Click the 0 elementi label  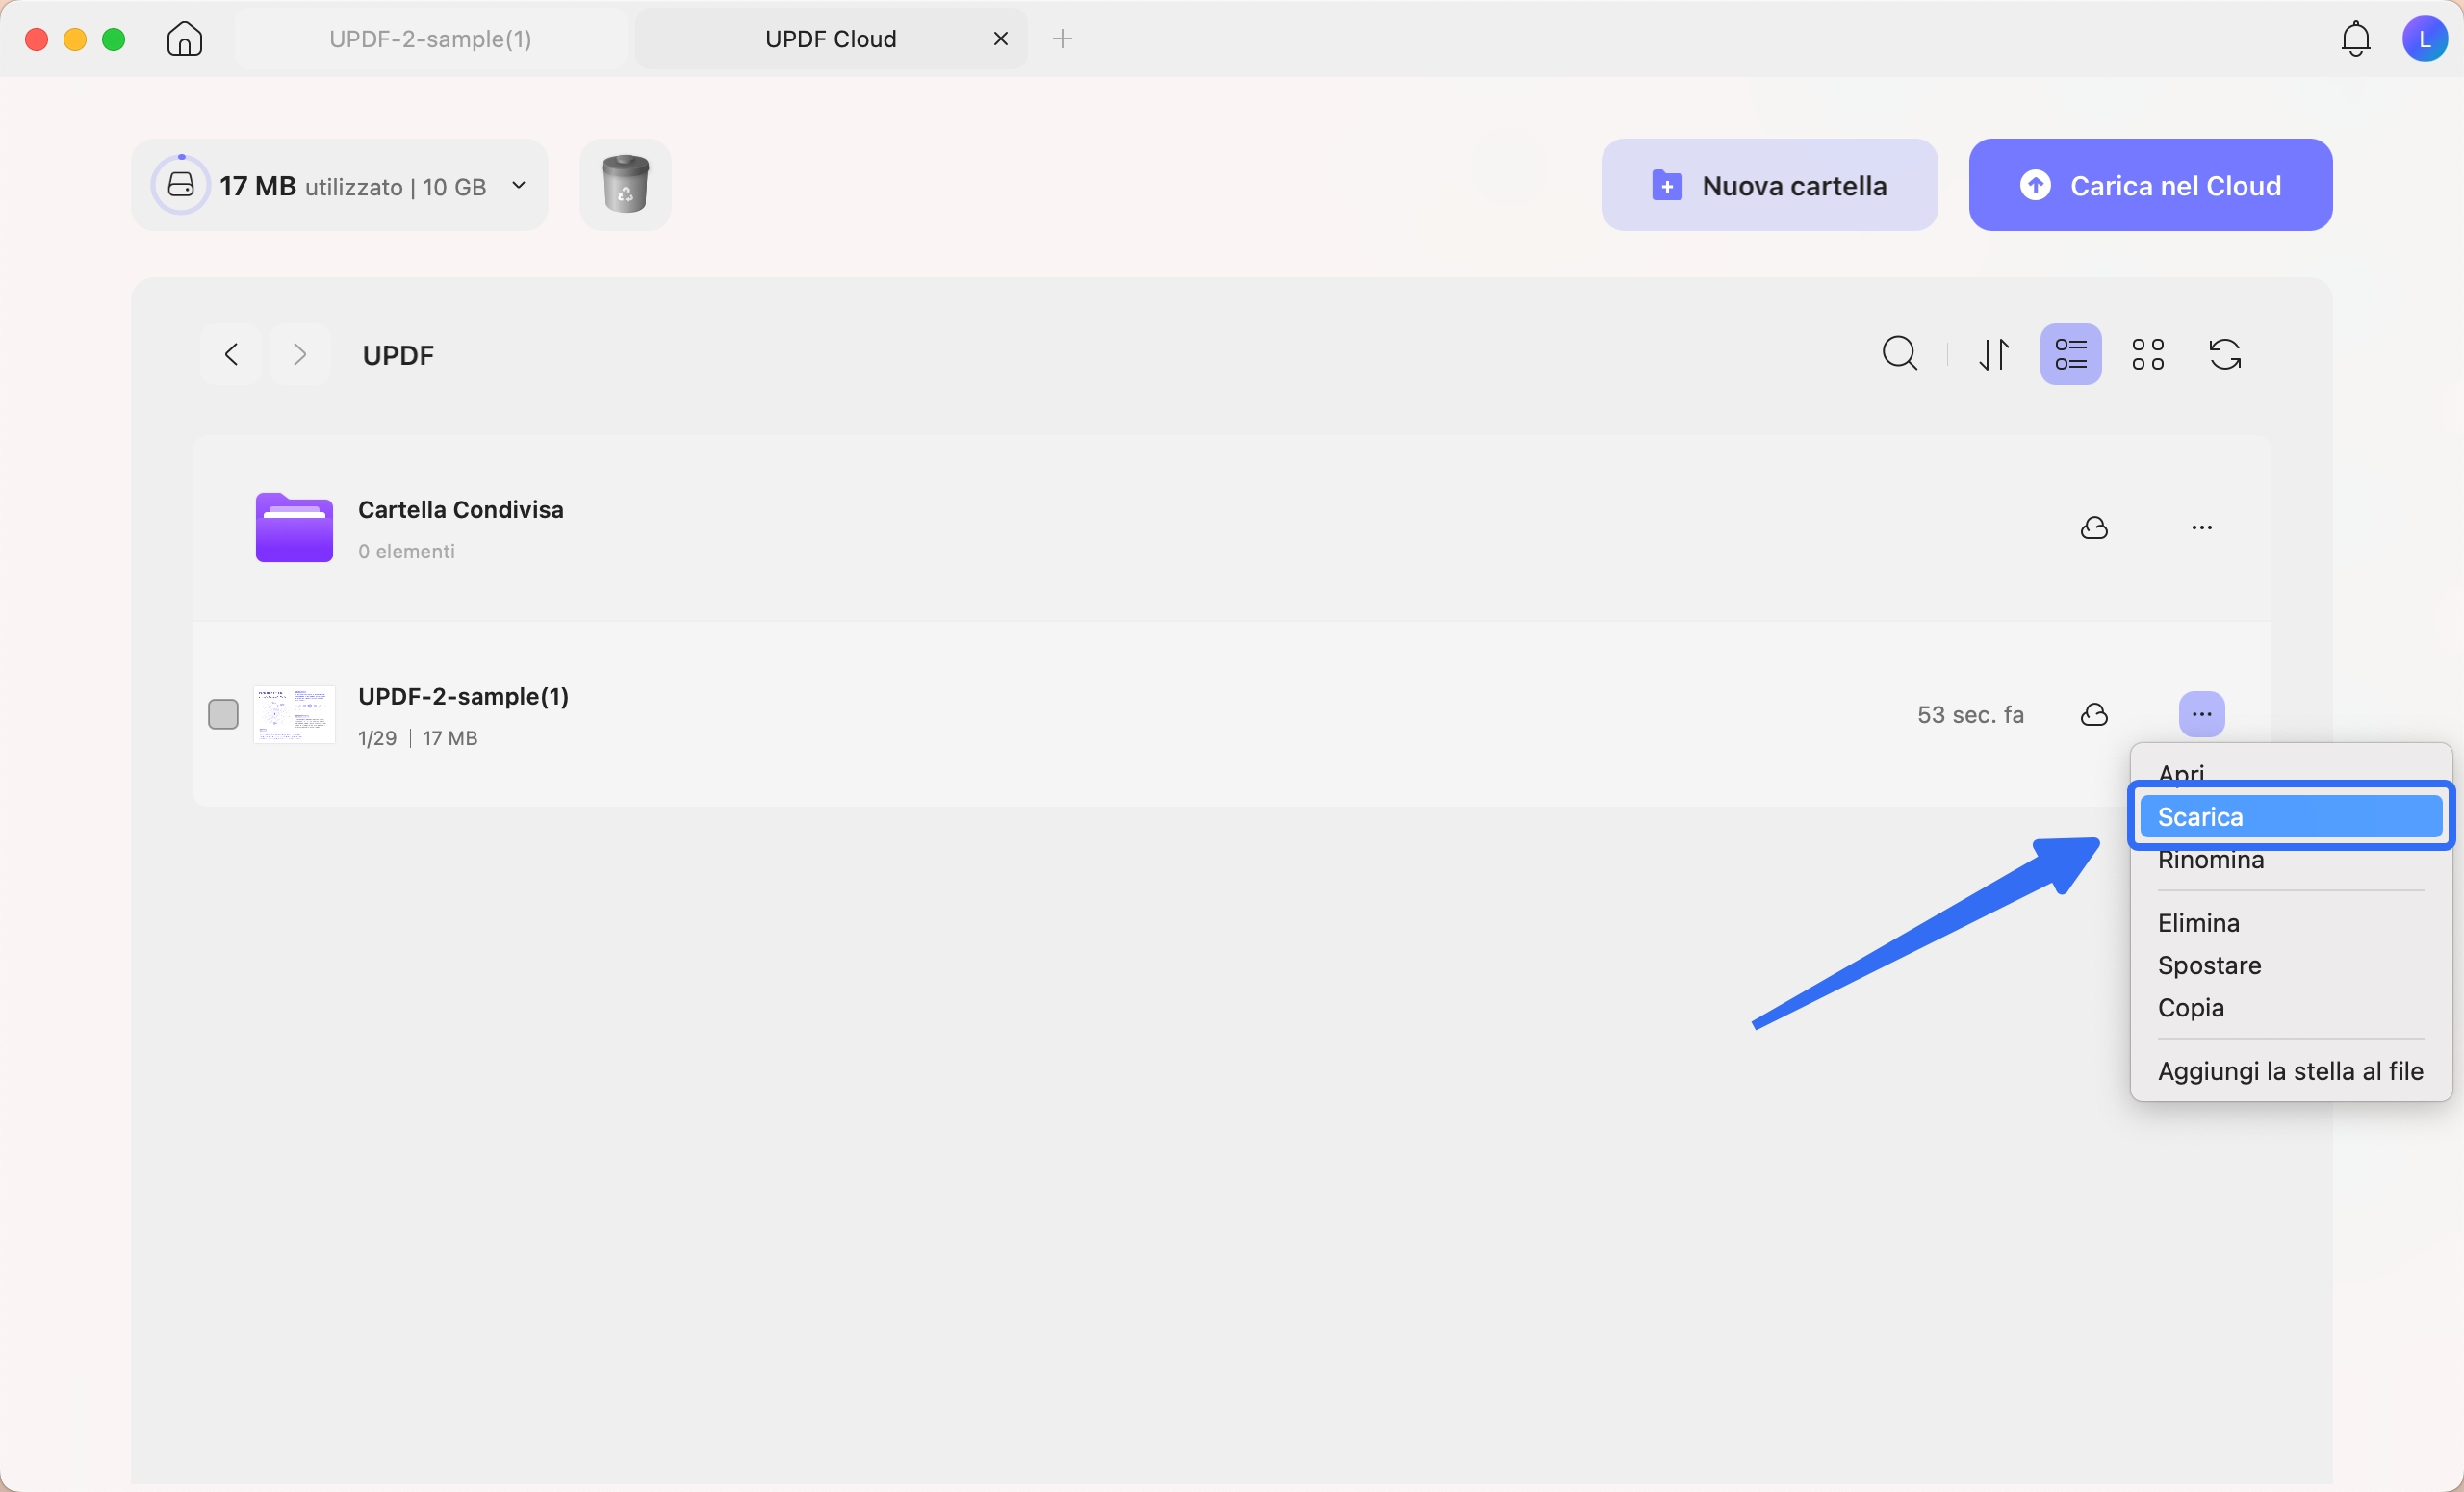[407, 552]
